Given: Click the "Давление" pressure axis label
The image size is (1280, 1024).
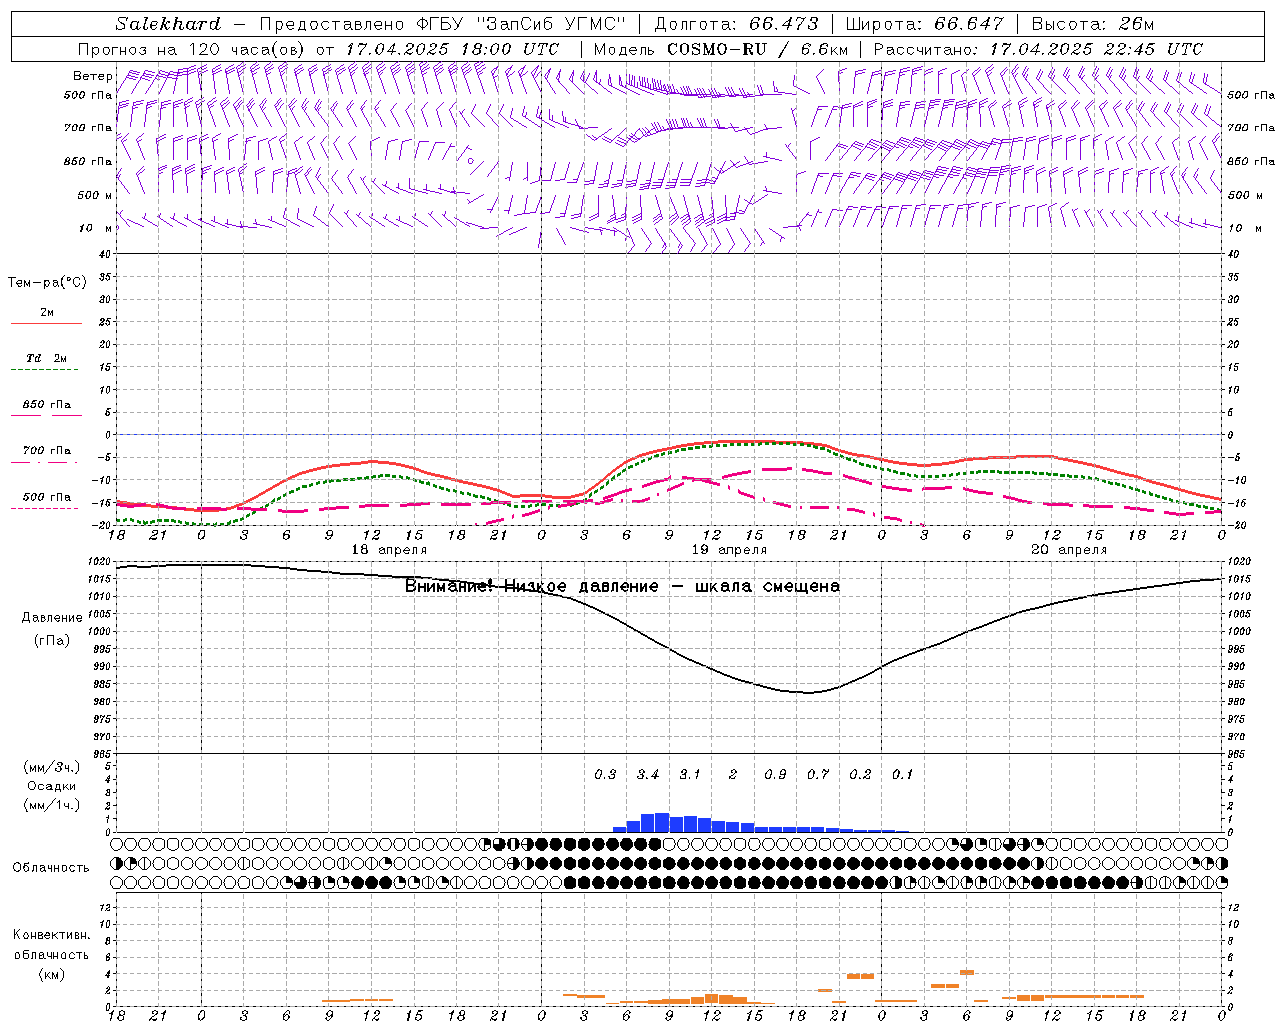Looking at the screenshot, I should coord(52,618).
